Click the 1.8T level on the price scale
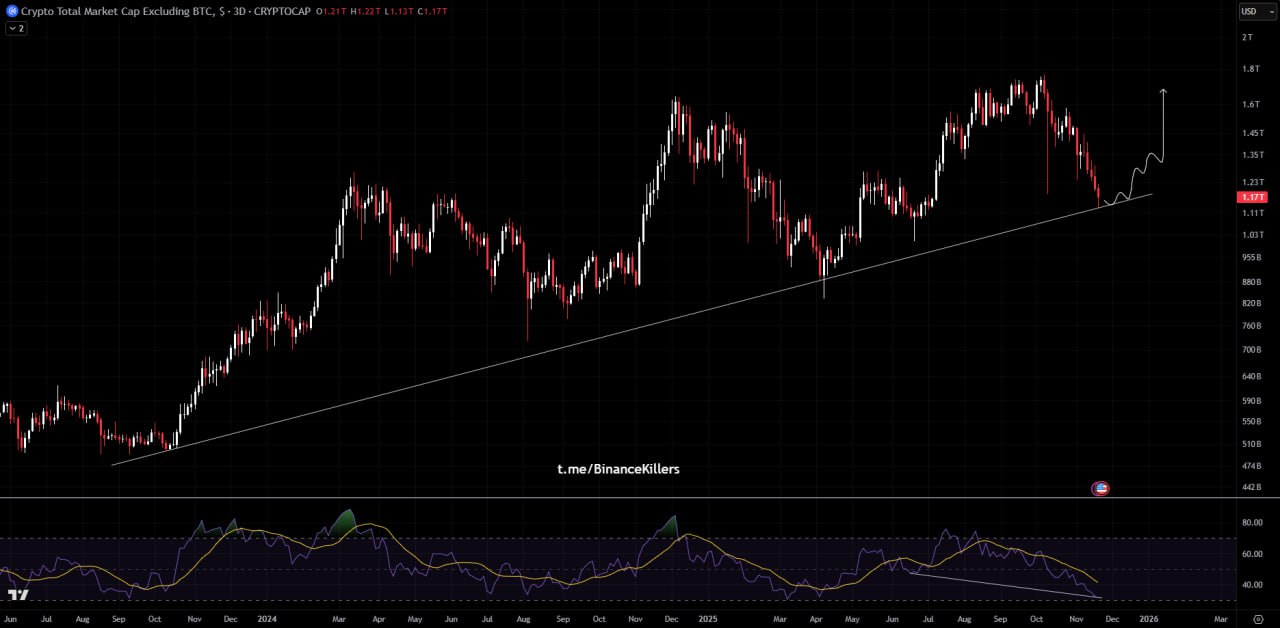Screen dimensions: 1280x628 [x=1249, y=69]
